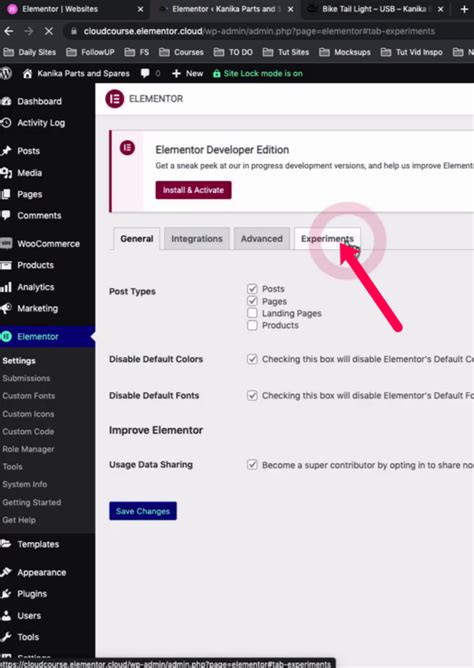The width and height of the screenshot is (474, 668).
Task: Open Role Manager submenu item
Action: click(28, 449)
